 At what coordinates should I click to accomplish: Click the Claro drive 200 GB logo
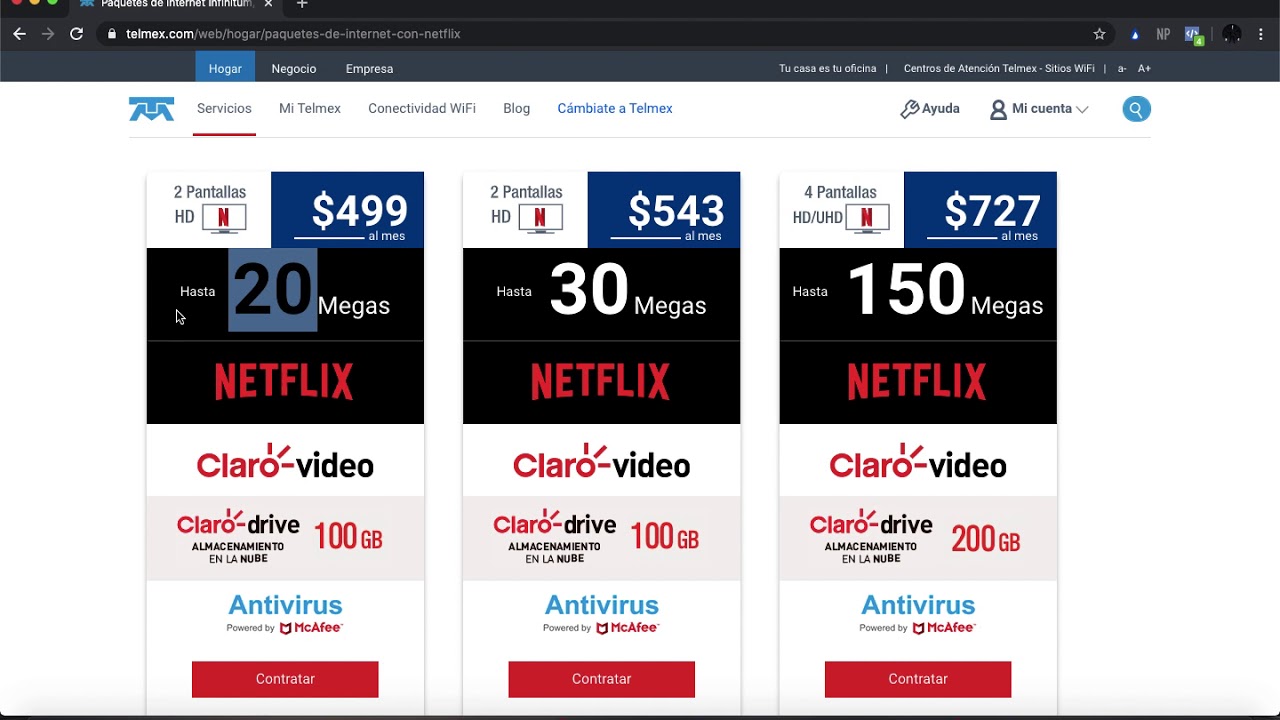[915, 538]
